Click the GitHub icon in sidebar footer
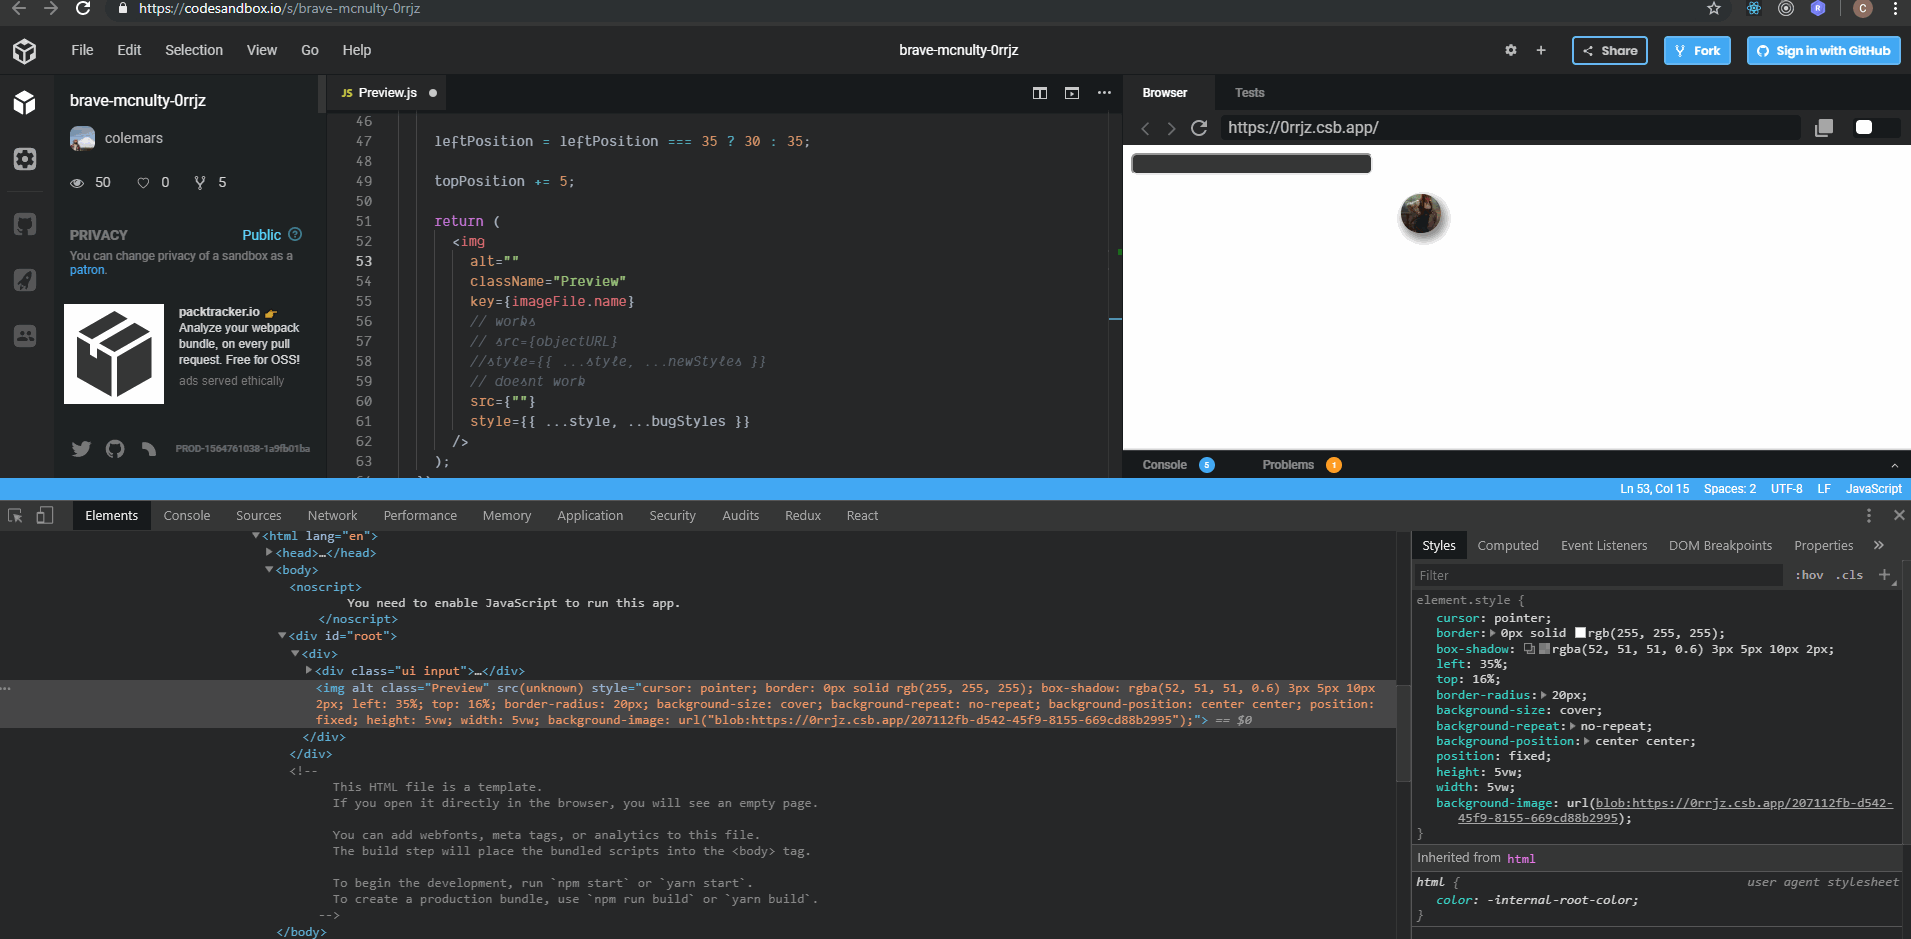The image size is (1911, 939). point(115,449)
